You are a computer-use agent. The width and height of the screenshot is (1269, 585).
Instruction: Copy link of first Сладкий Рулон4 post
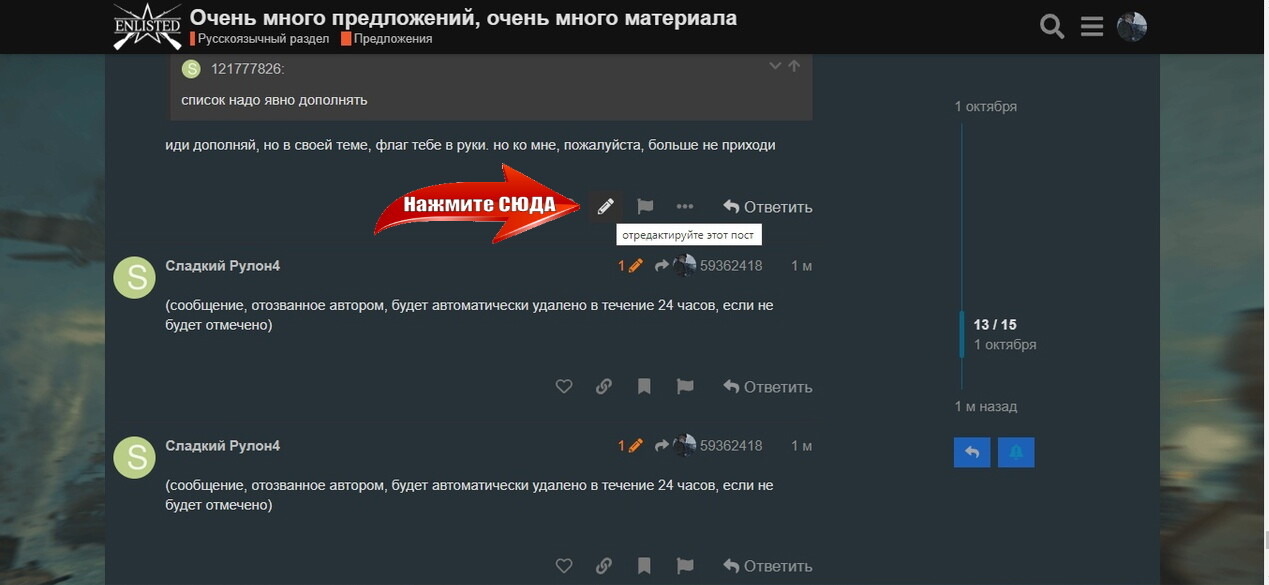tap(604, 387)
